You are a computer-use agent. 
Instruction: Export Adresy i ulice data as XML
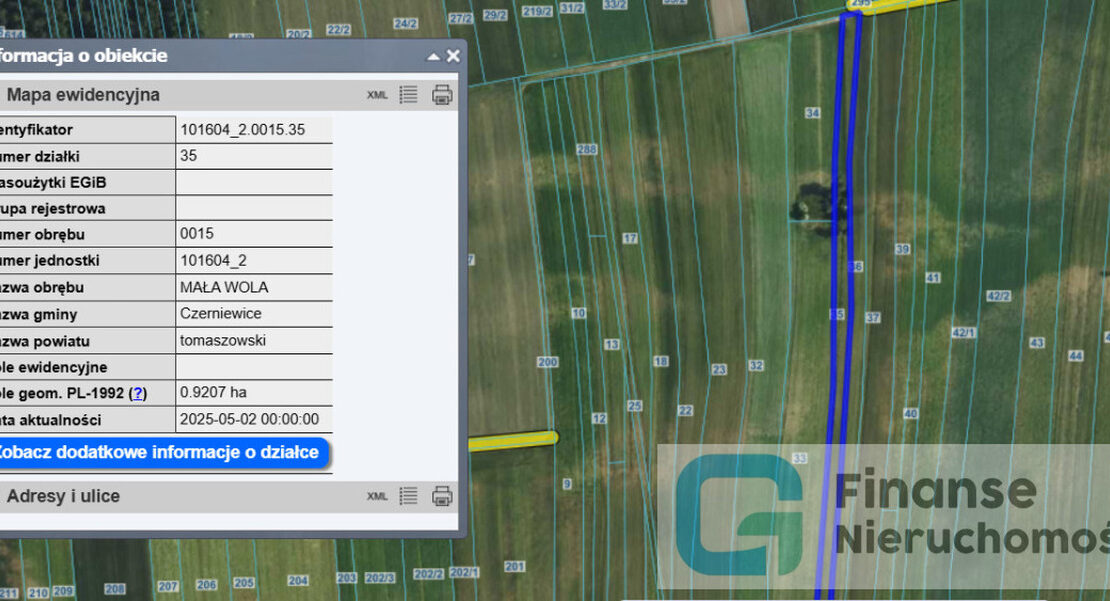[377, 496]
